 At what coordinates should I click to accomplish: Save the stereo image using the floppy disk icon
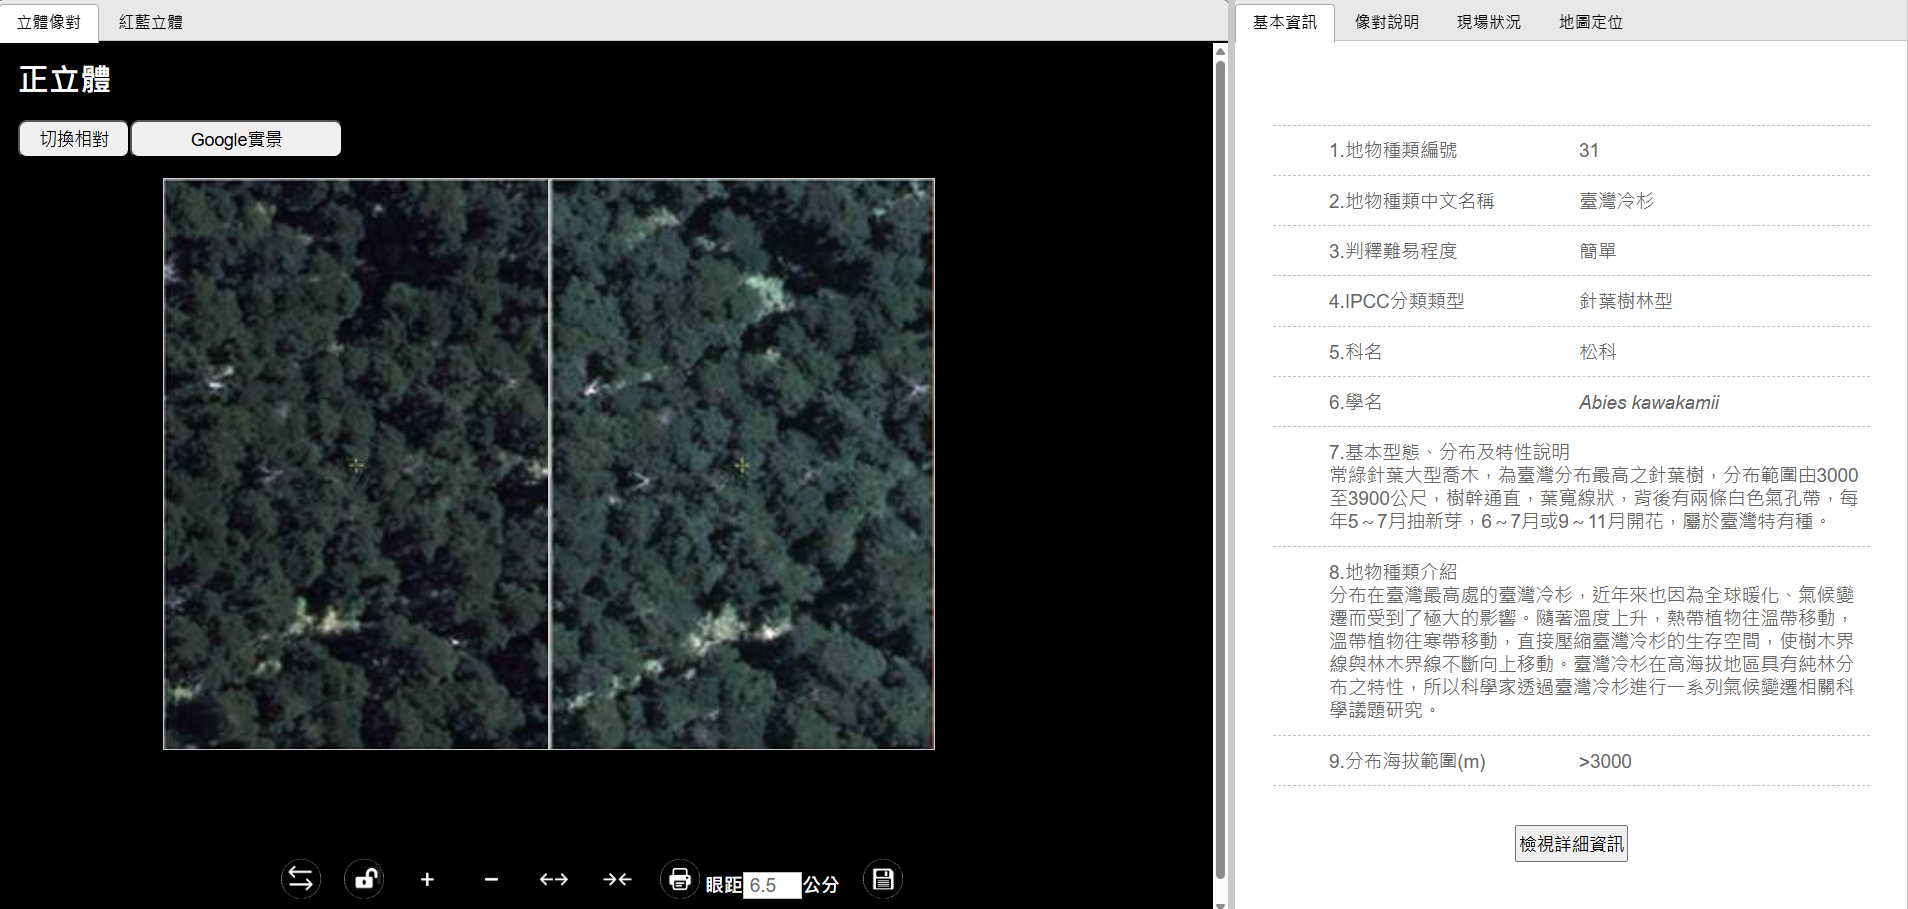882,879
